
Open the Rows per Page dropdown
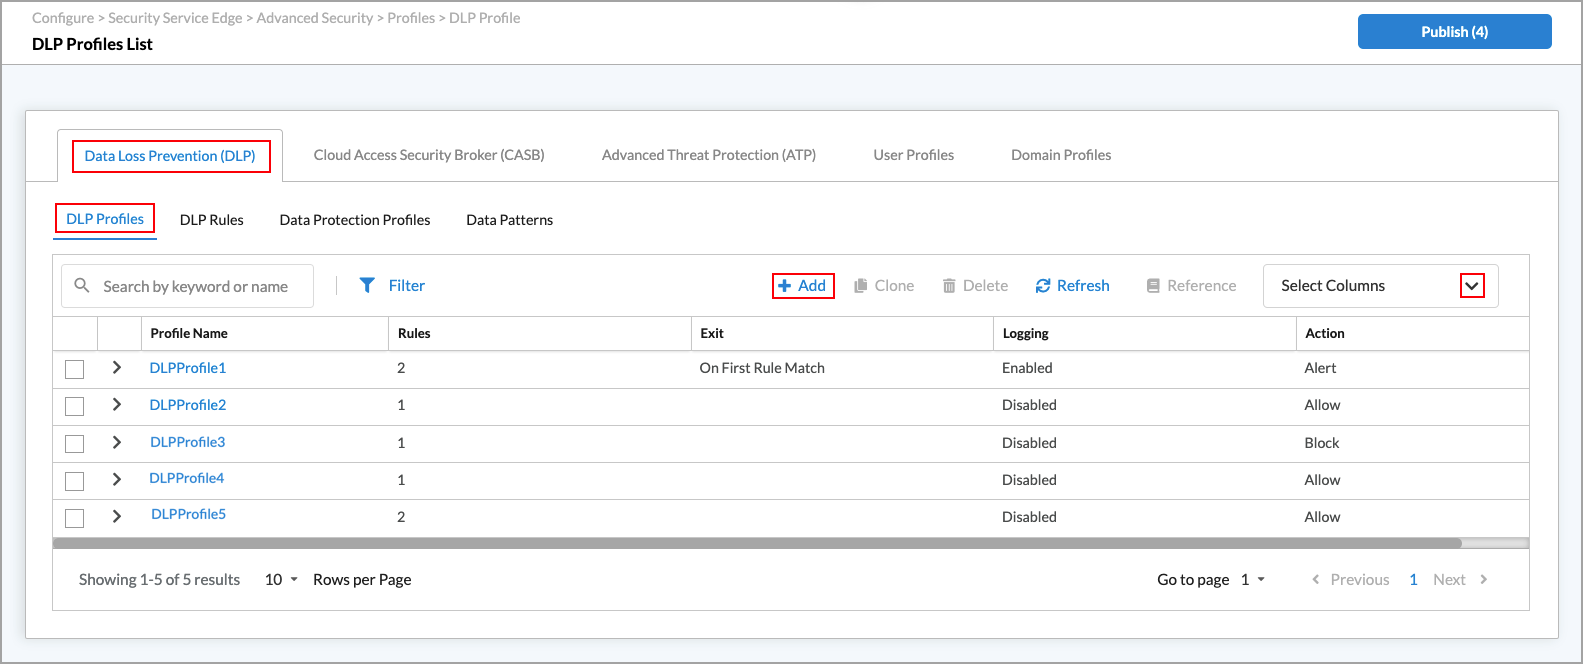[281, 580]
